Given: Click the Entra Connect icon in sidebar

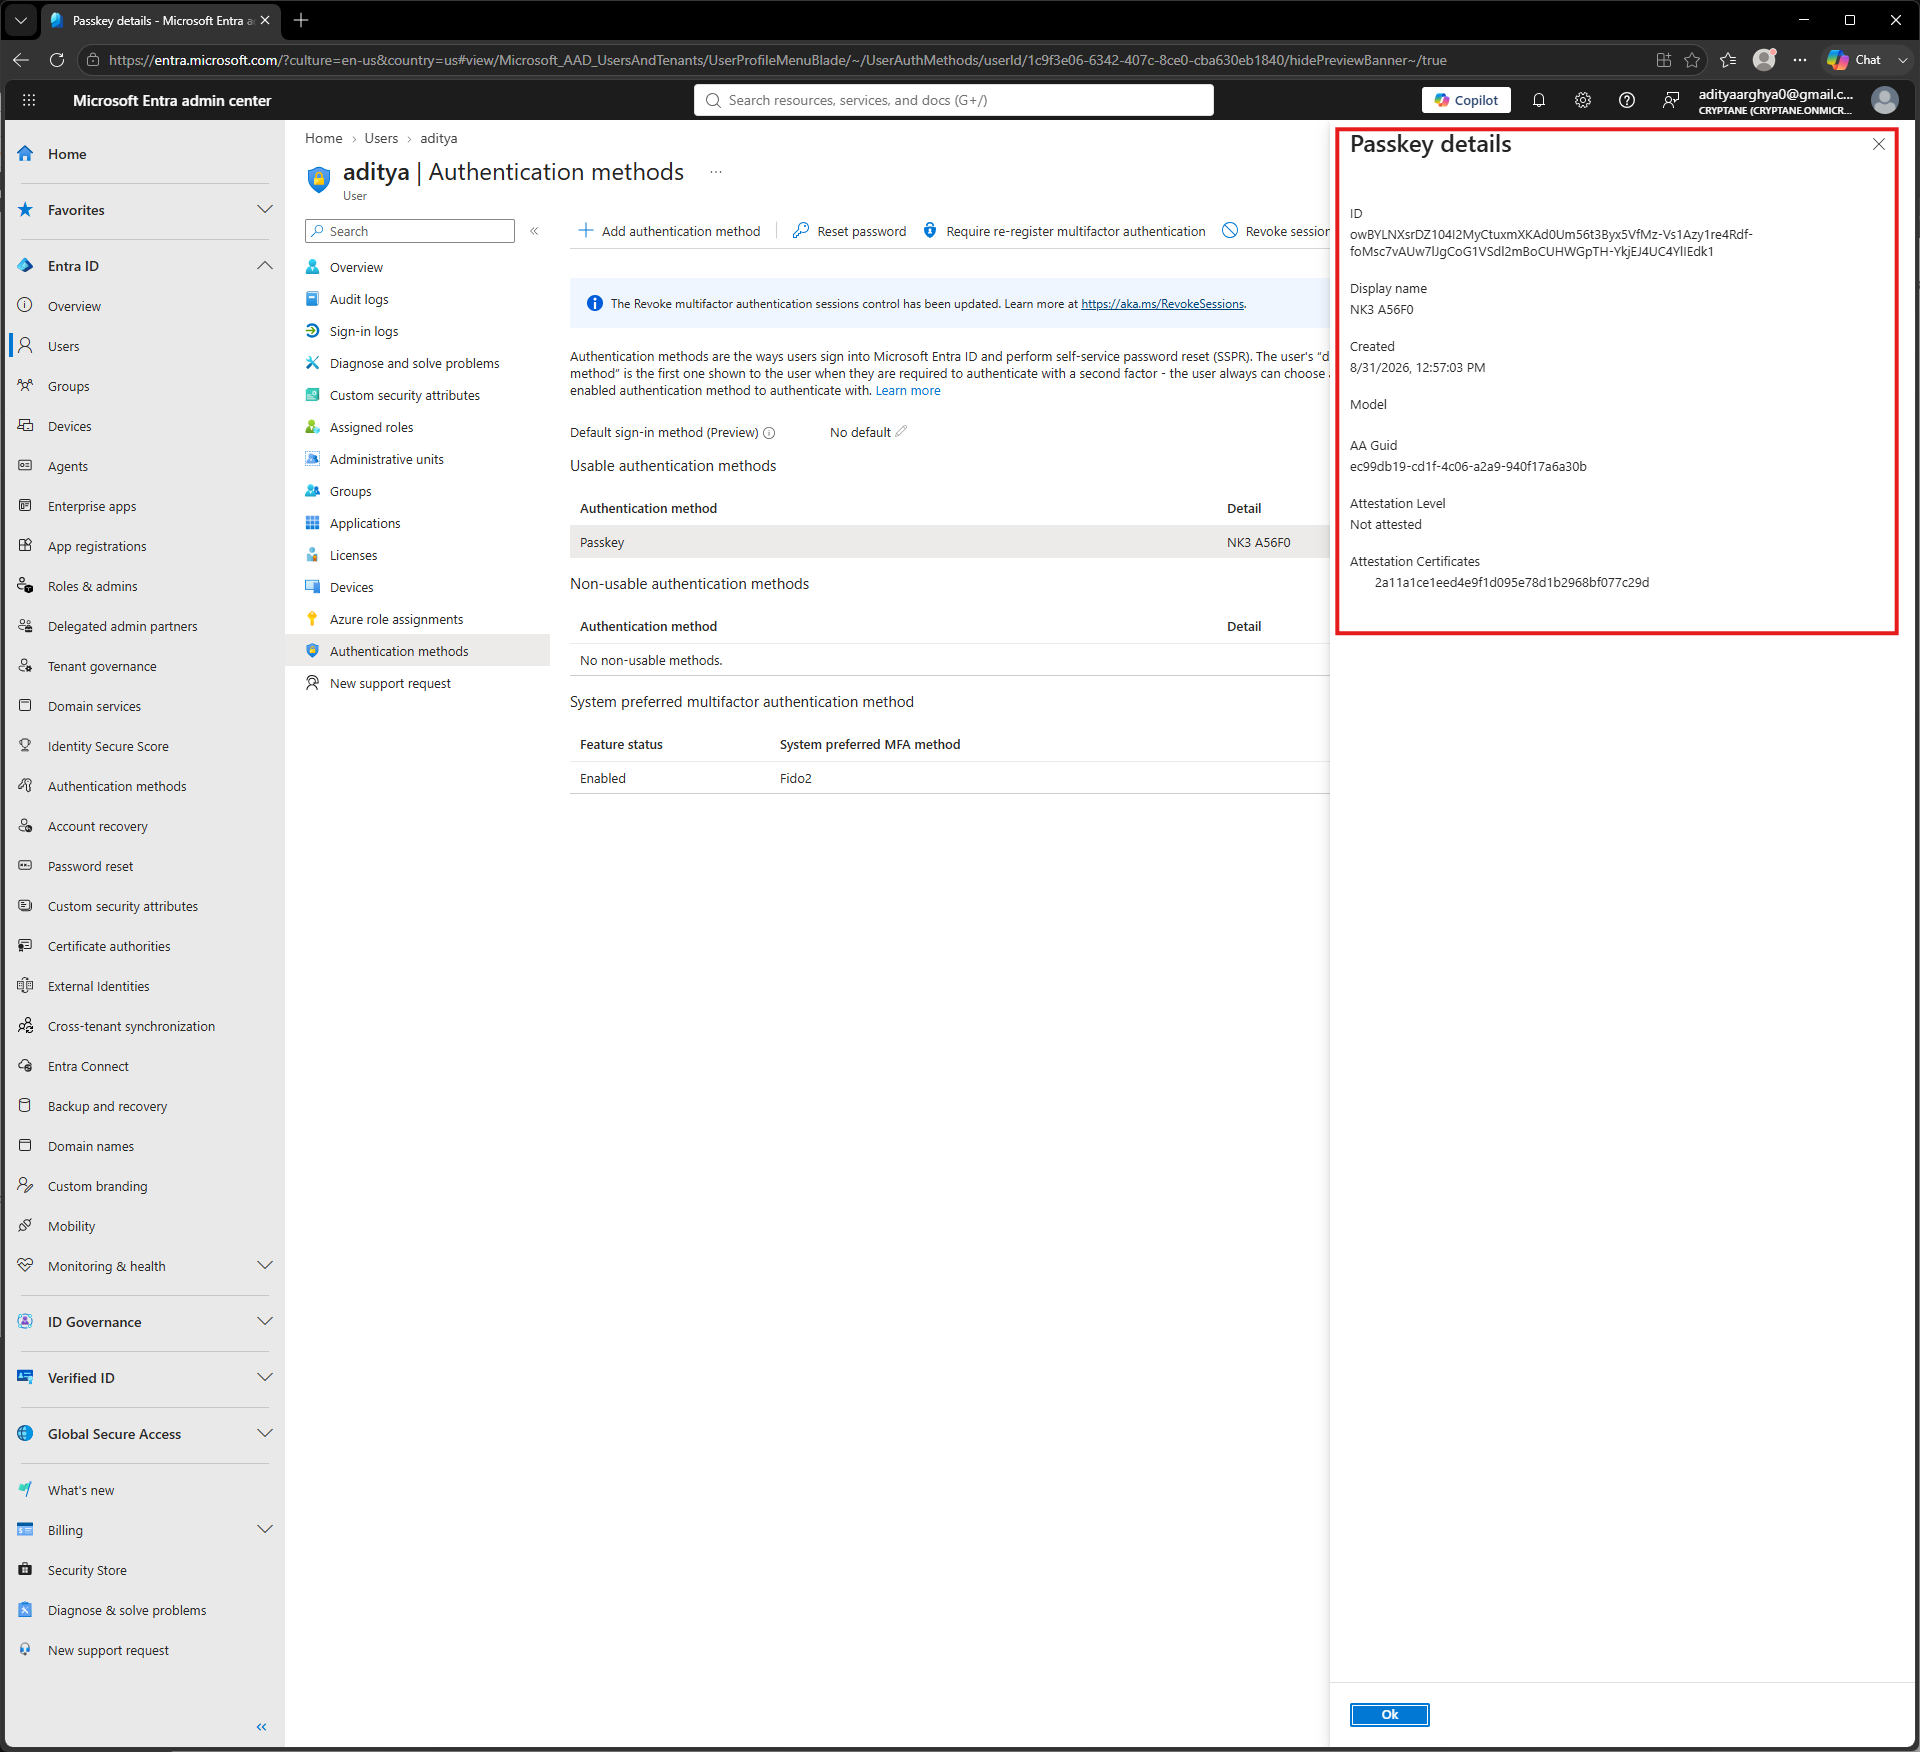Looking at the screenshot, I should (x=25, y=1065).
